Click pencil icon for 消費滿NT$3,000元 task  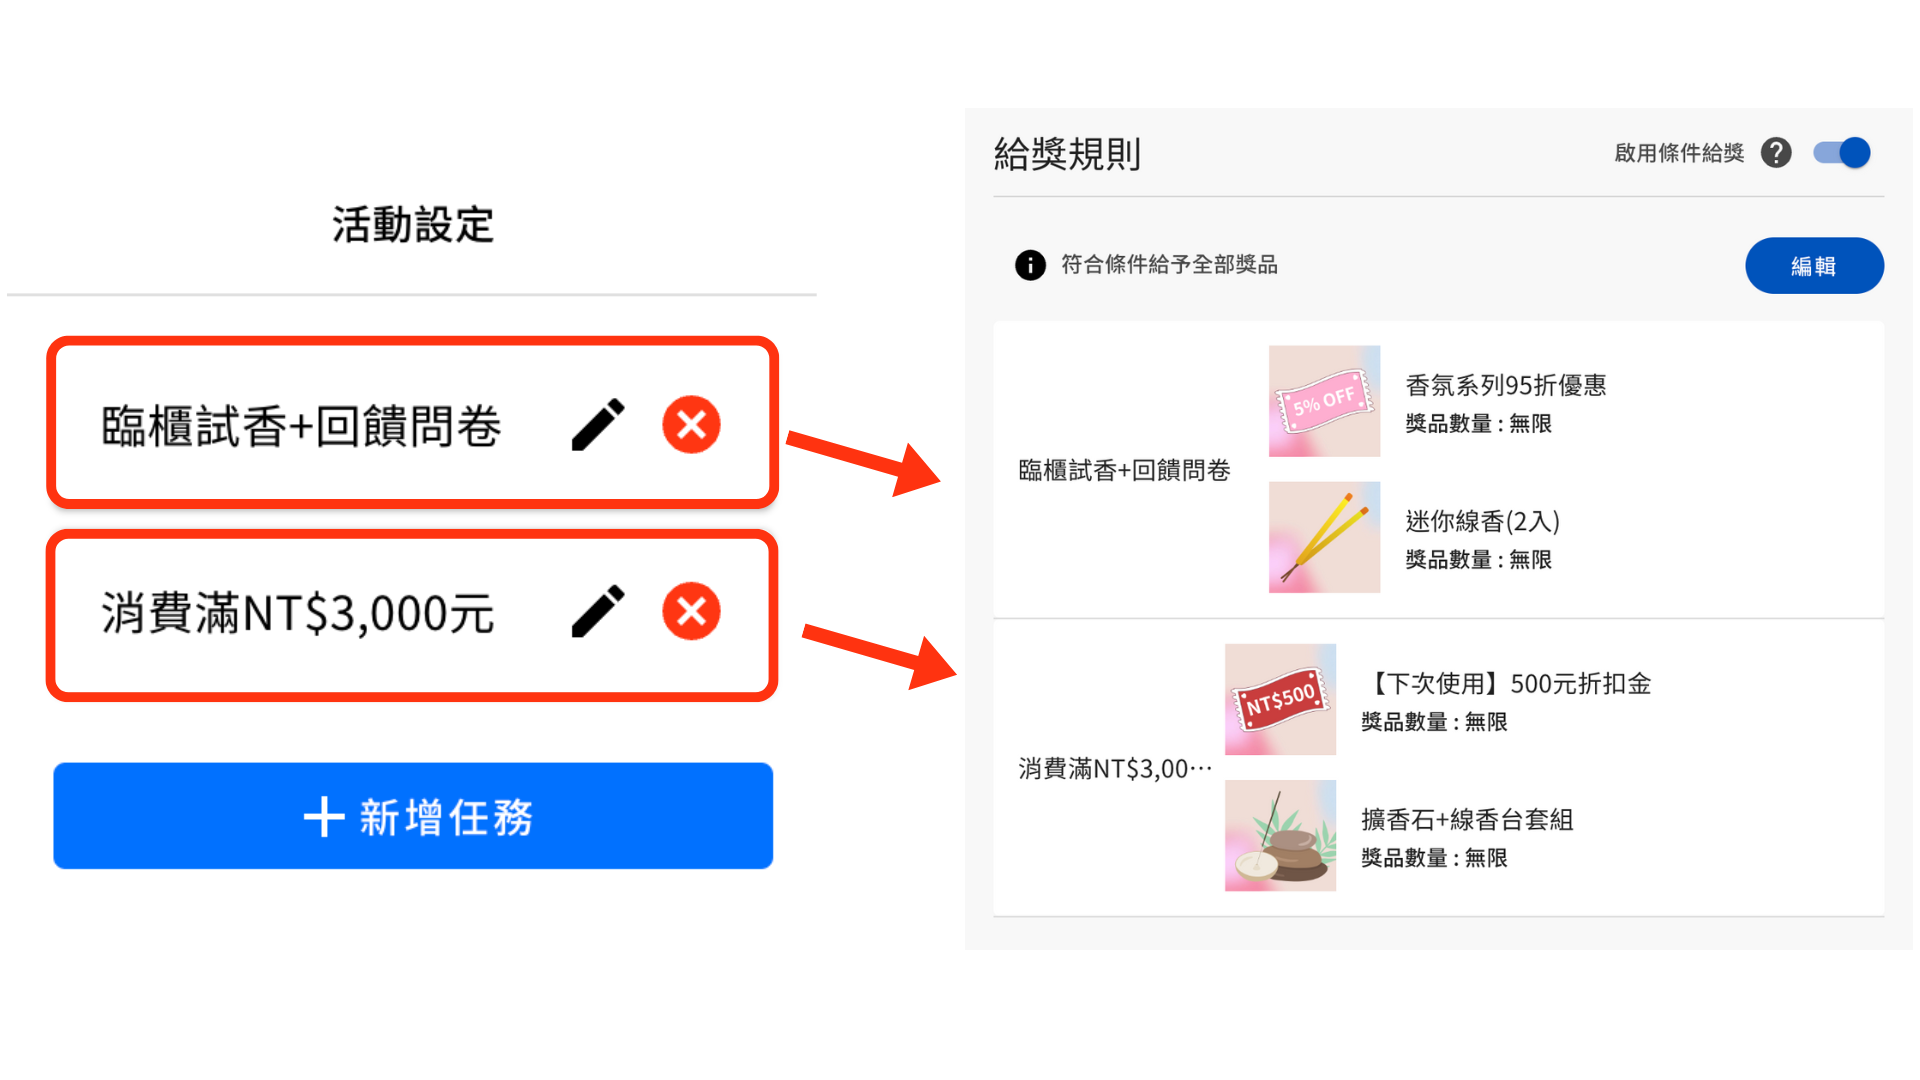598,611
